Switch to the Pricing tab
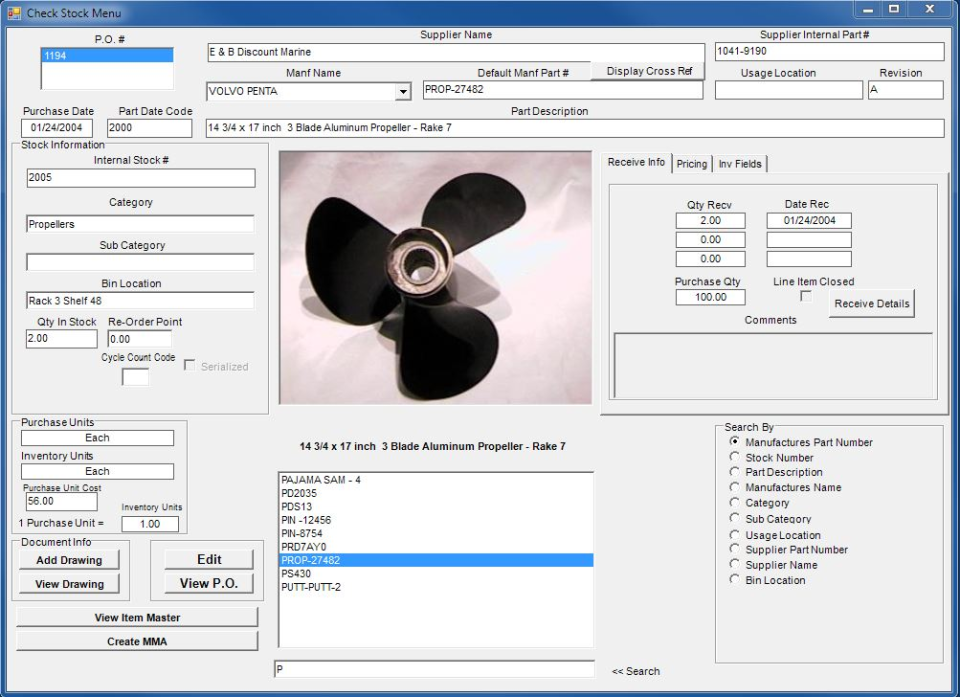 [691, 163]
